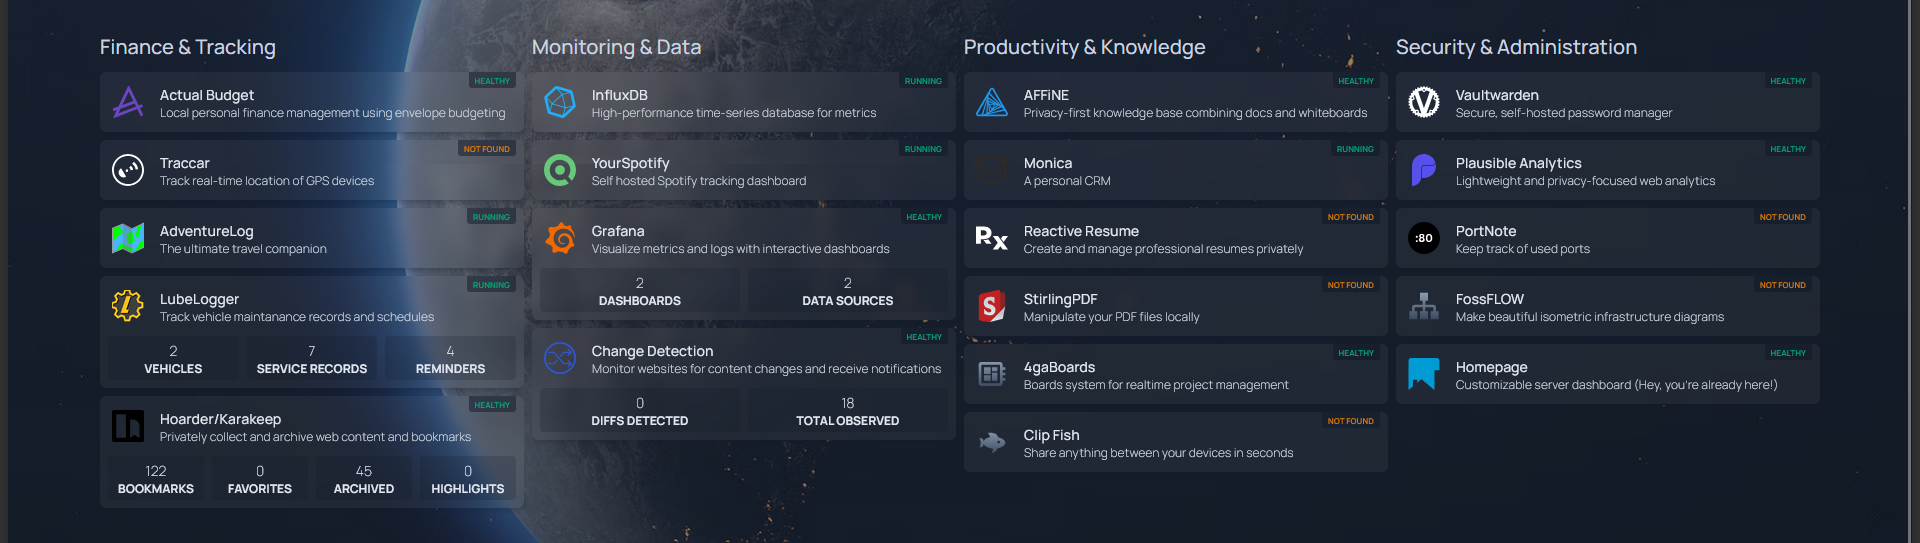Click the AdventureLog map icon
The width and height of the screenshot is (1920, 543).
128,238
